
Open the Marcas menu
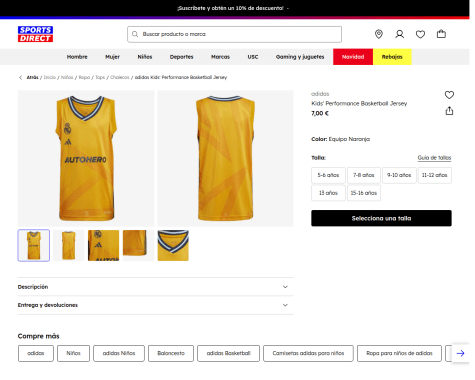pos(220,57)
